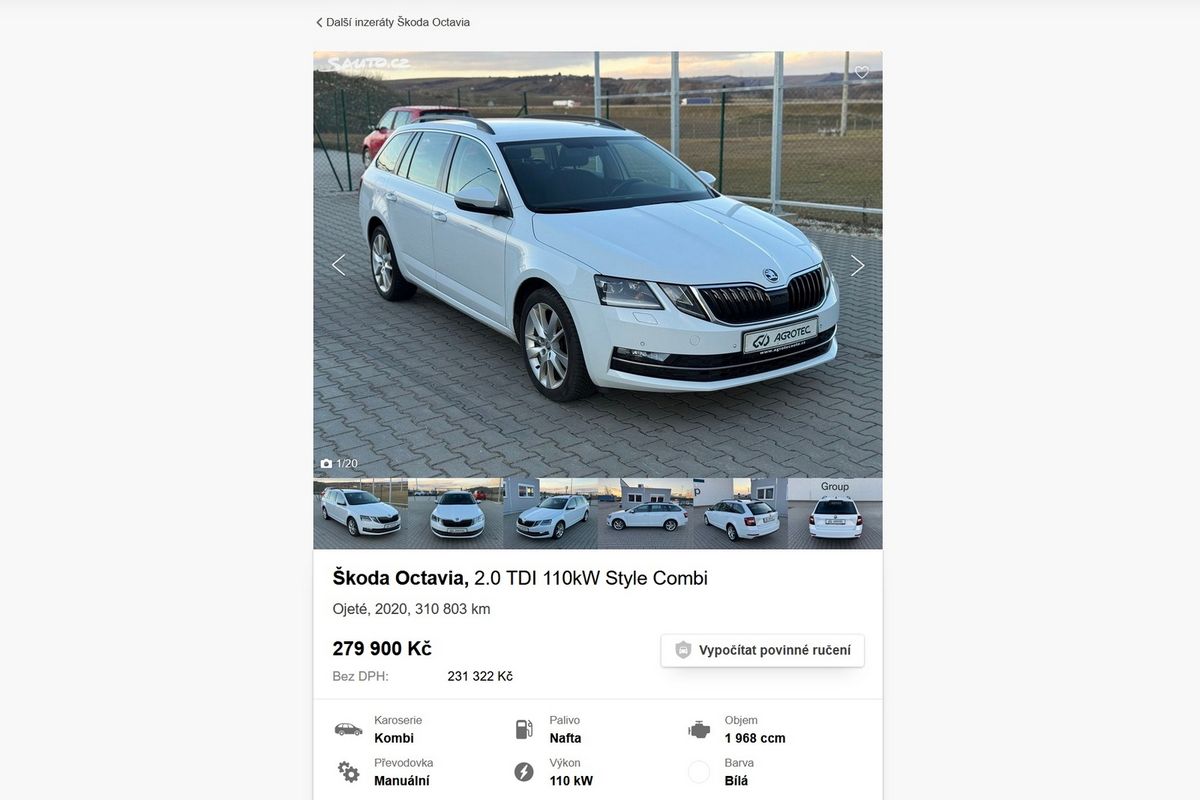Add listing to favorites with heart icon
Image resolution: width=1200 pixels, height=800 pixels.
[861, 72]
